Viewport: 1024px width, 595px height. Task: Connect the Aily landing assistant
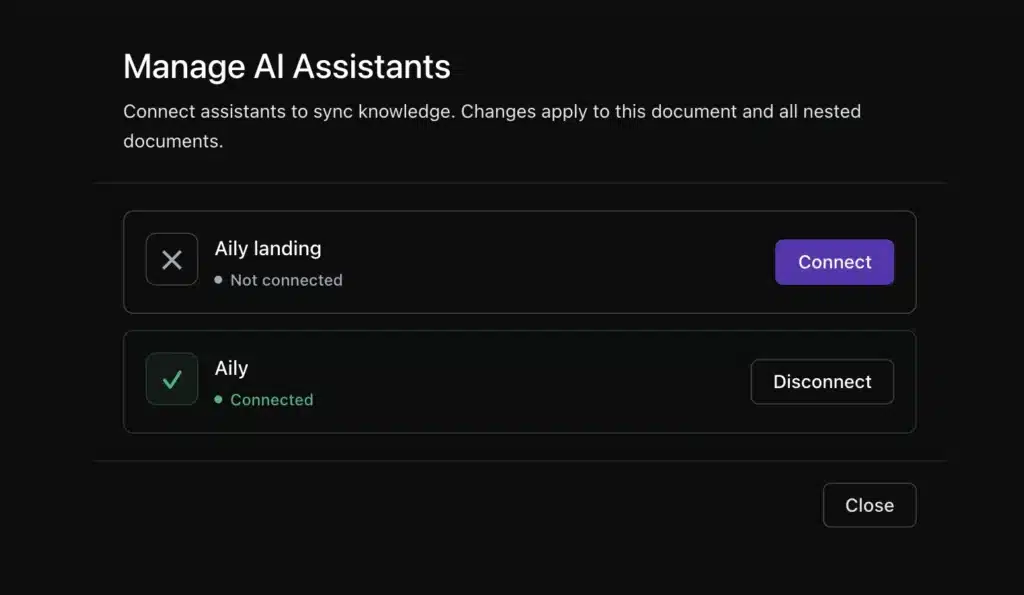click(834, 262)
